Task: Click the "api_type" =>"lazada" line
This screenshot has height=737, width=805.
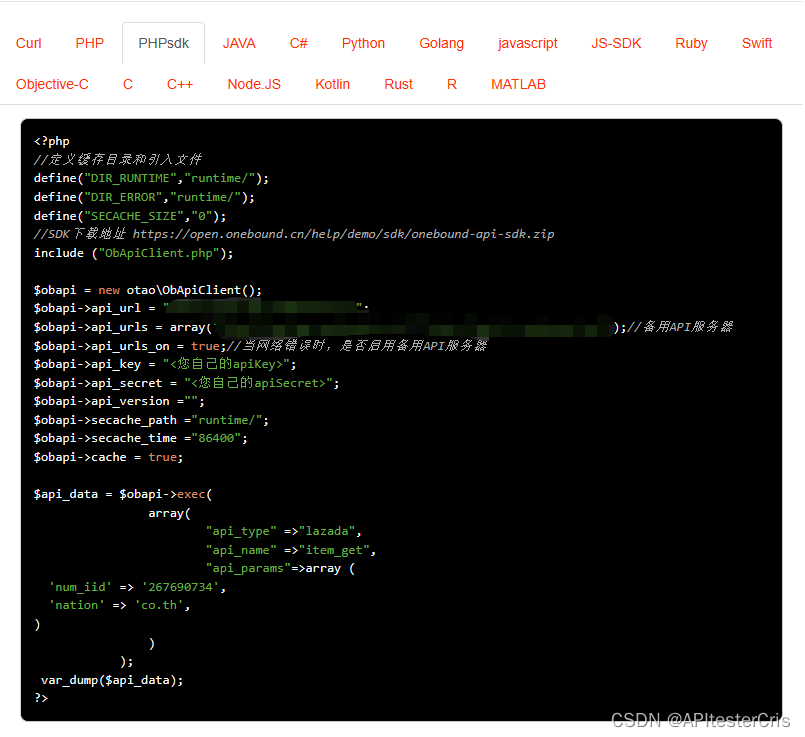Action: click(284, 531)
